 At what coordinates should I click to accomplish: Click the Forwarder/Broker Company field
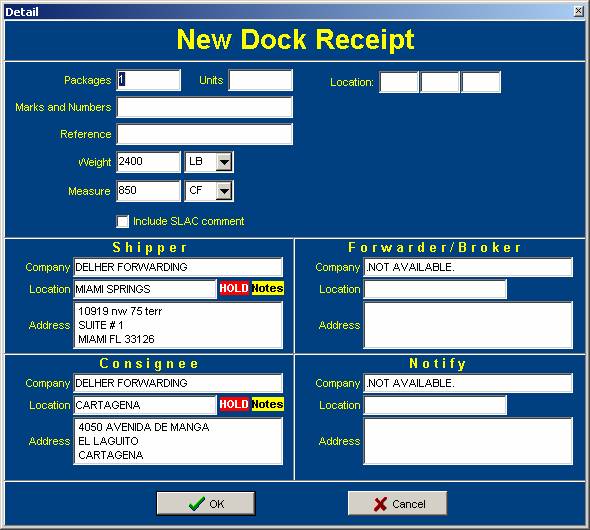click(x=468, y=267)
